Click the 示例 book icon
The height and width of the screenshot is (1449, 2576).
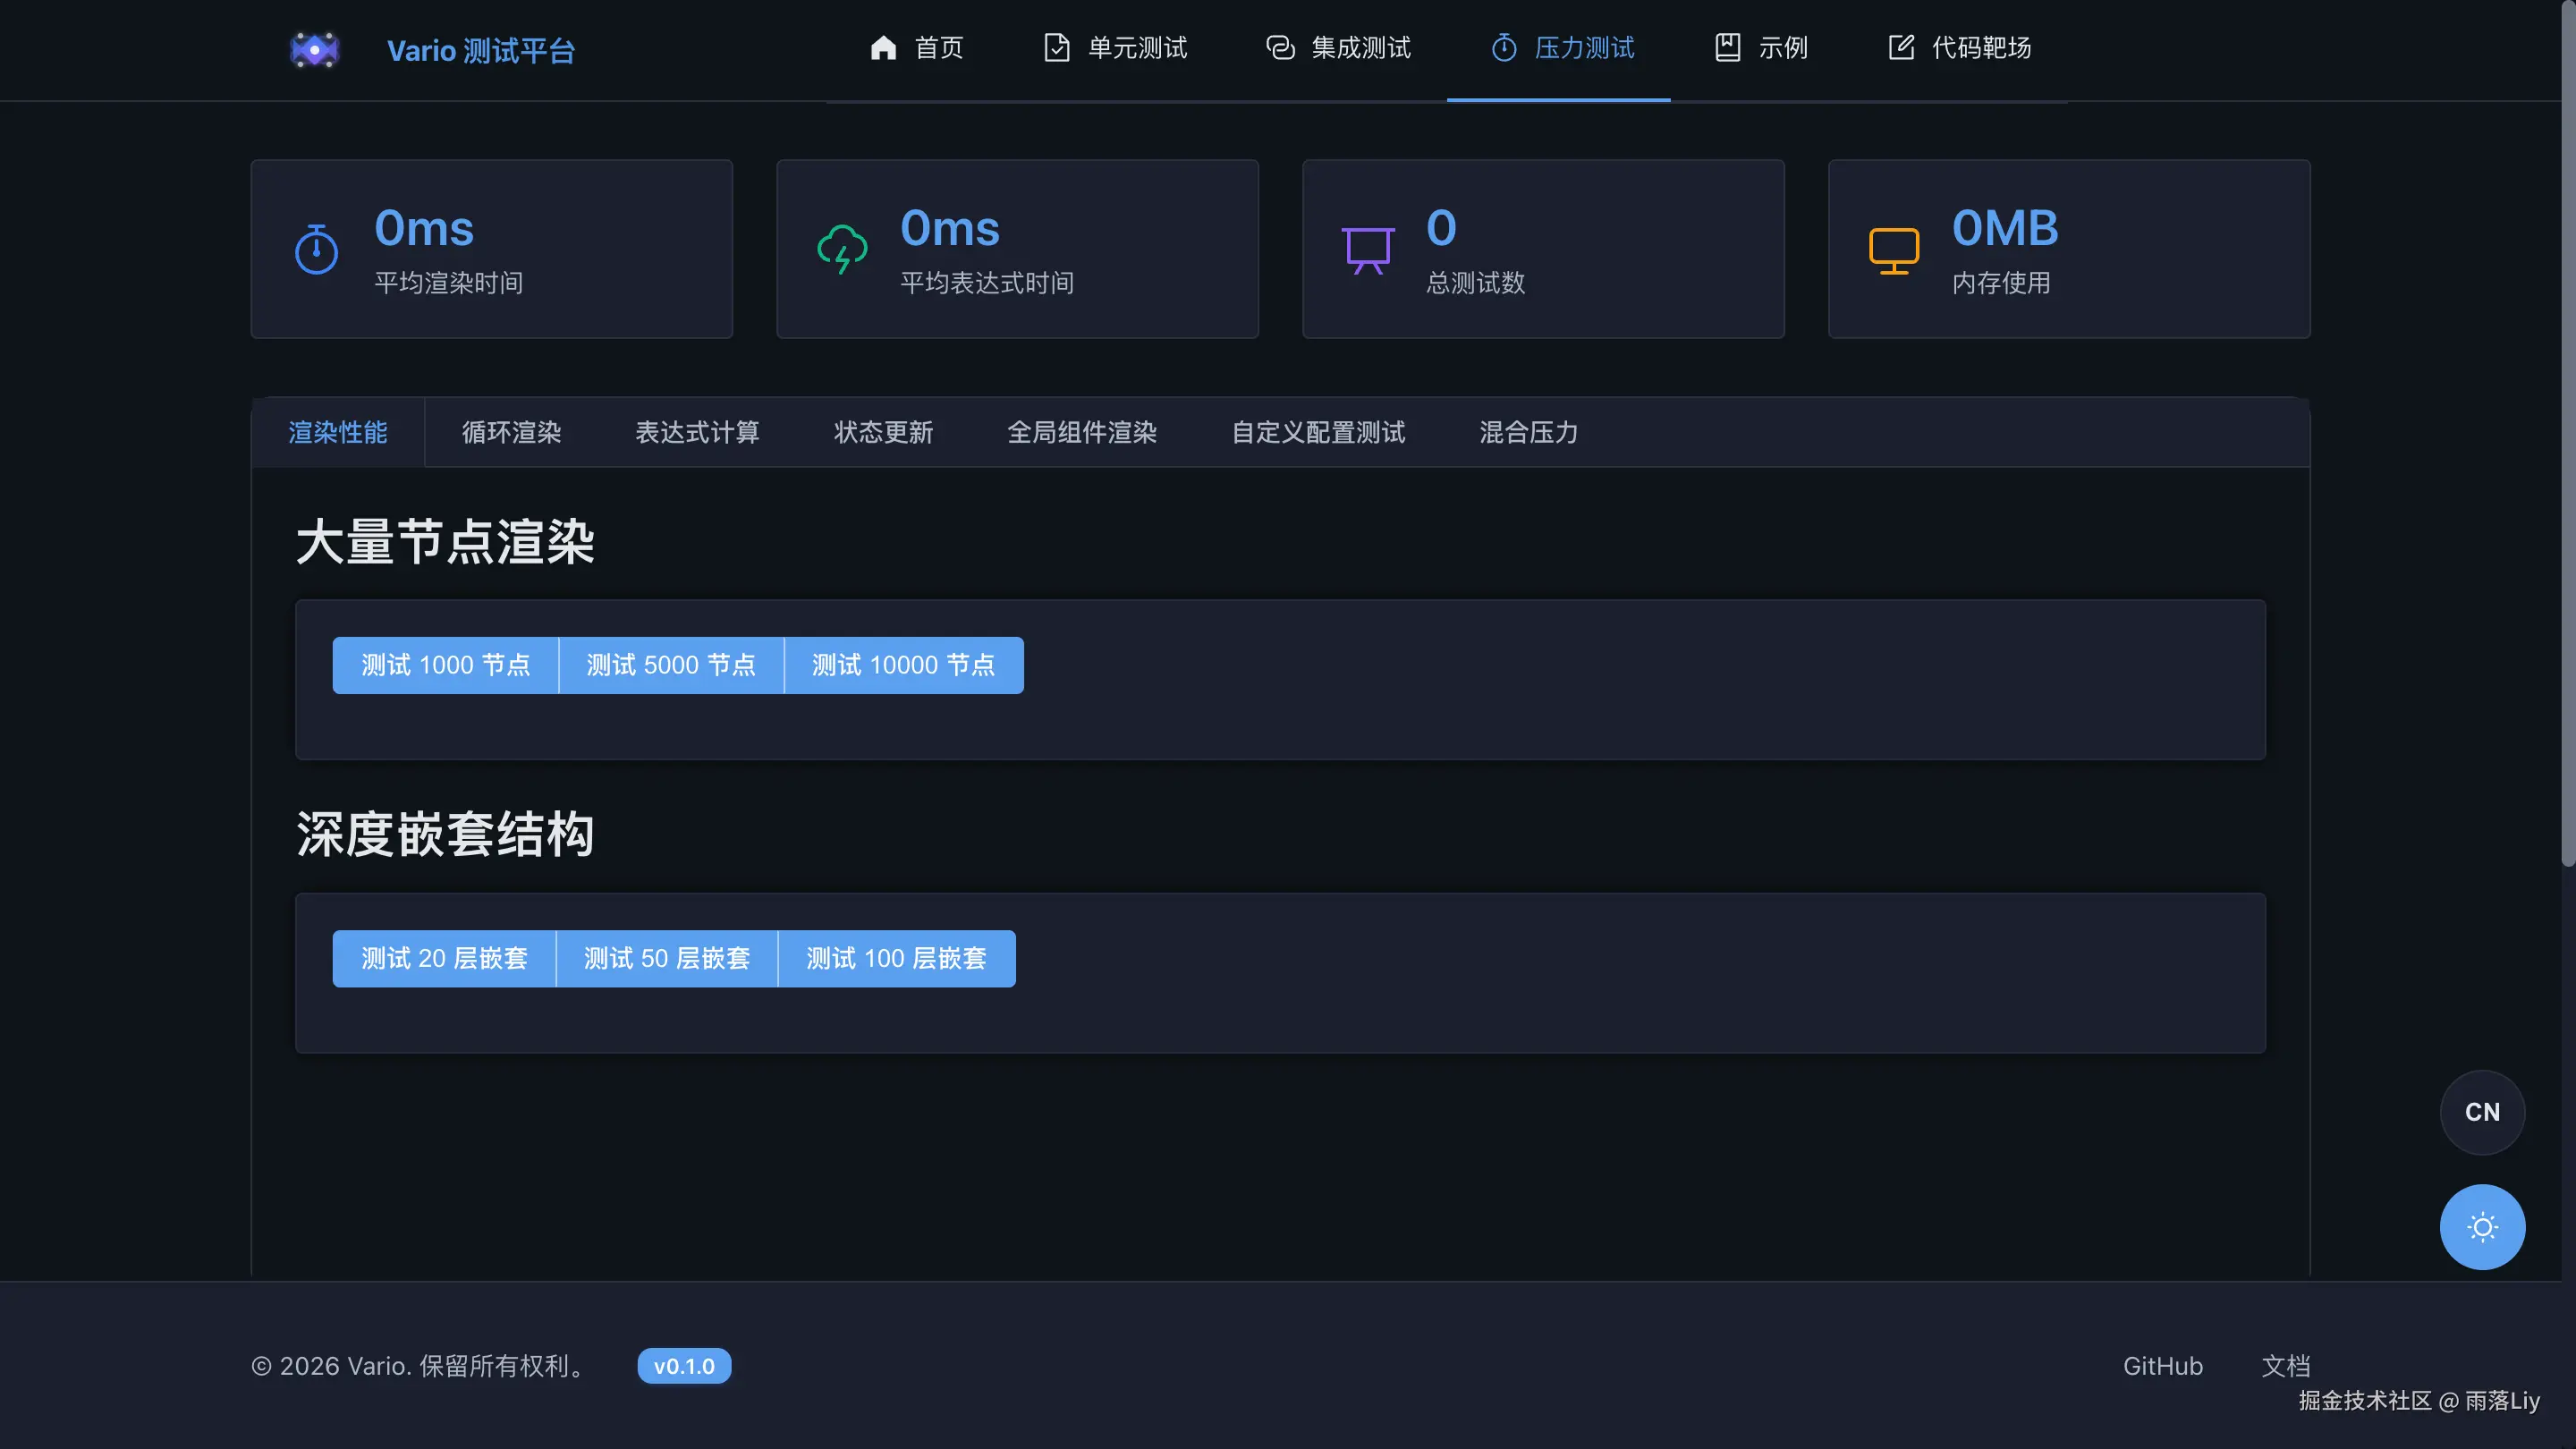click(x=1727, y=48)
